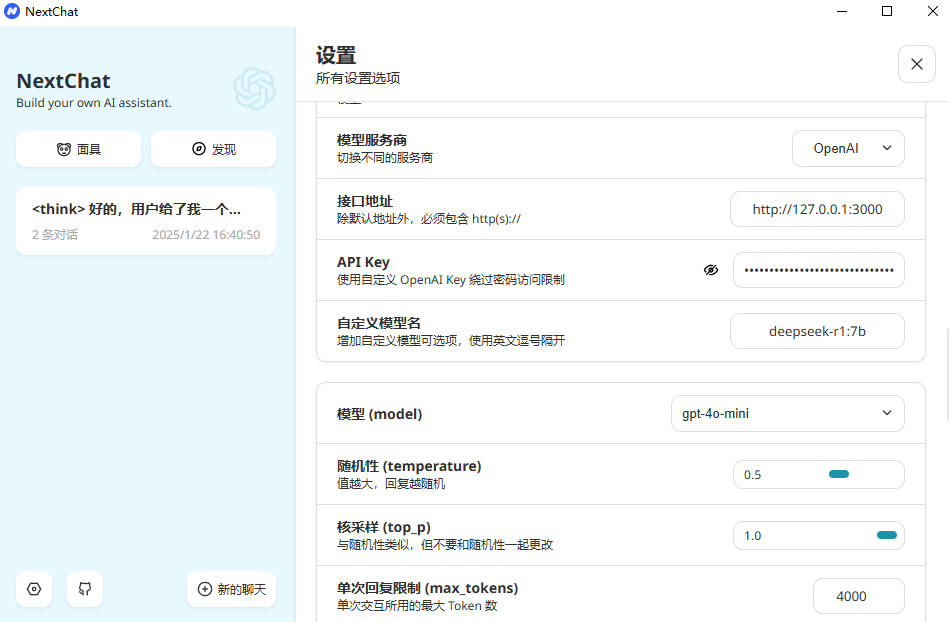This screenshot has height=622, width=949.
Task: Click the chevron arrow of the OpenAI dropdown
Action: (887, 148)
